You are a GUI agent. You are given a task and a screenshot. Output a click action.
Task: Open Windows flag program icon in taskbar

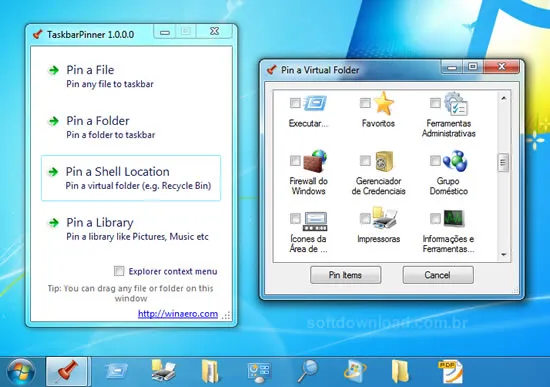[x=355, y=371]
